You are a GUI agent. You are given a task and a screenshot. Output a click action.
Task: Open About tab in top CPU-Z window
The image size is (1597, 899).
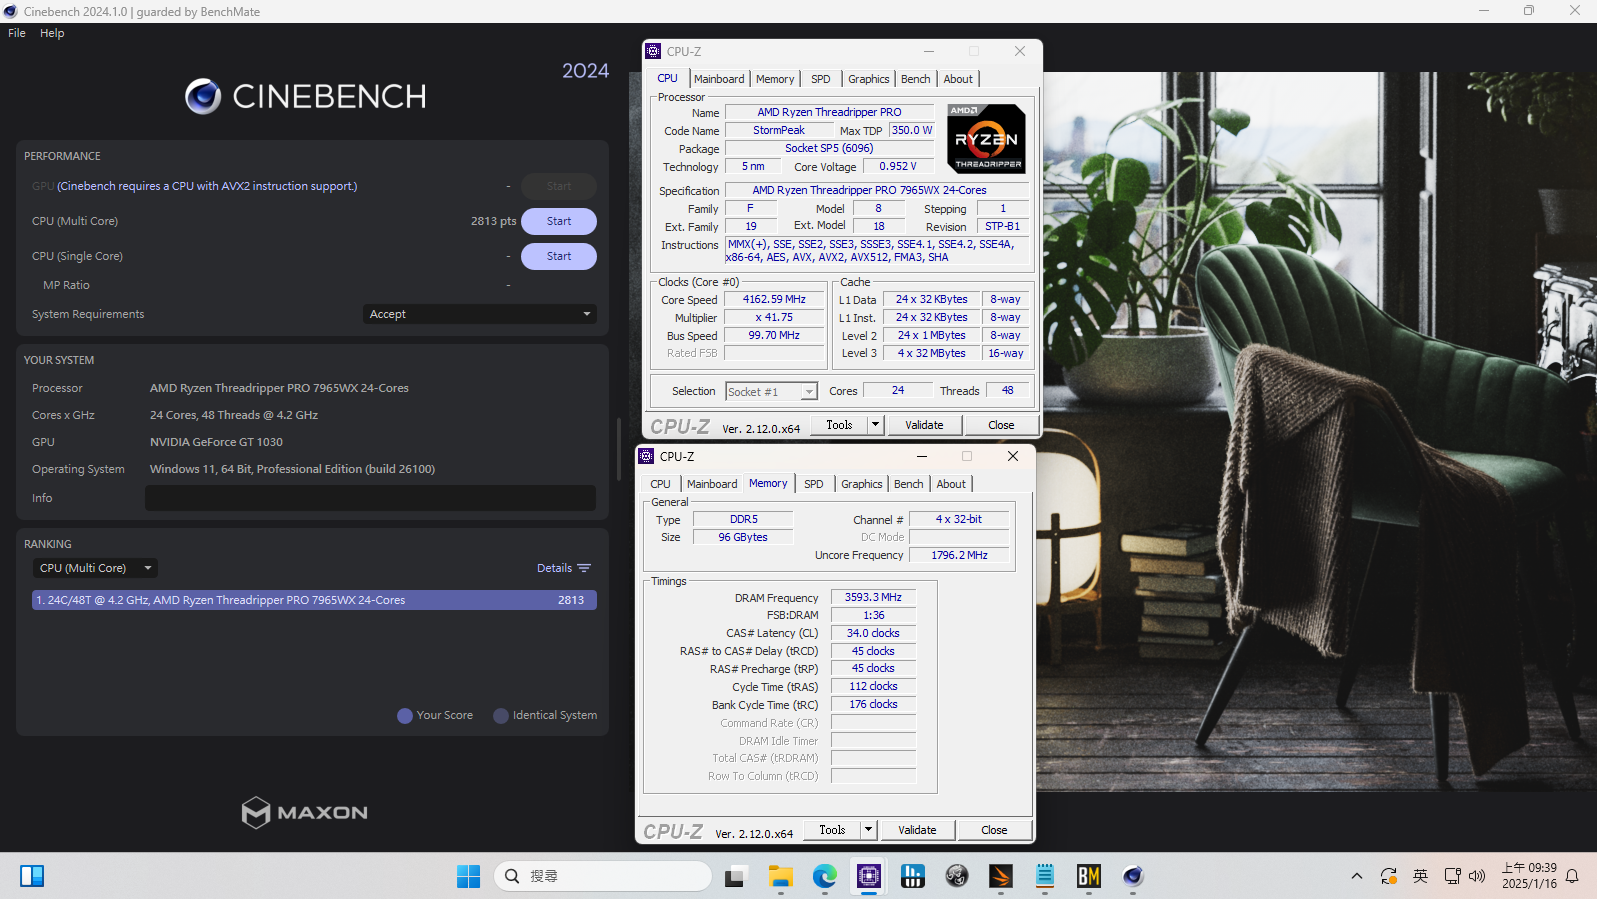[x=958, y=79]
